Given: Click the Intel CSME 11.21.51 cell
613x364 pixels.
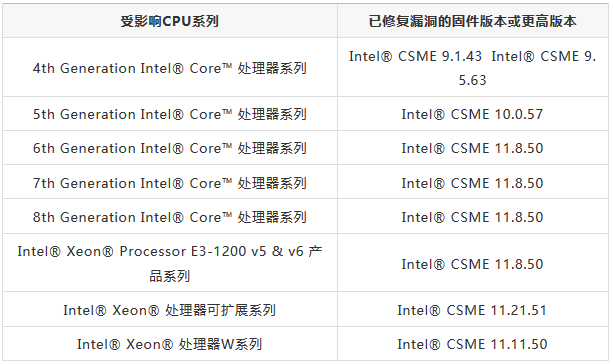Looking at the screenshot, I should (473, 309).
